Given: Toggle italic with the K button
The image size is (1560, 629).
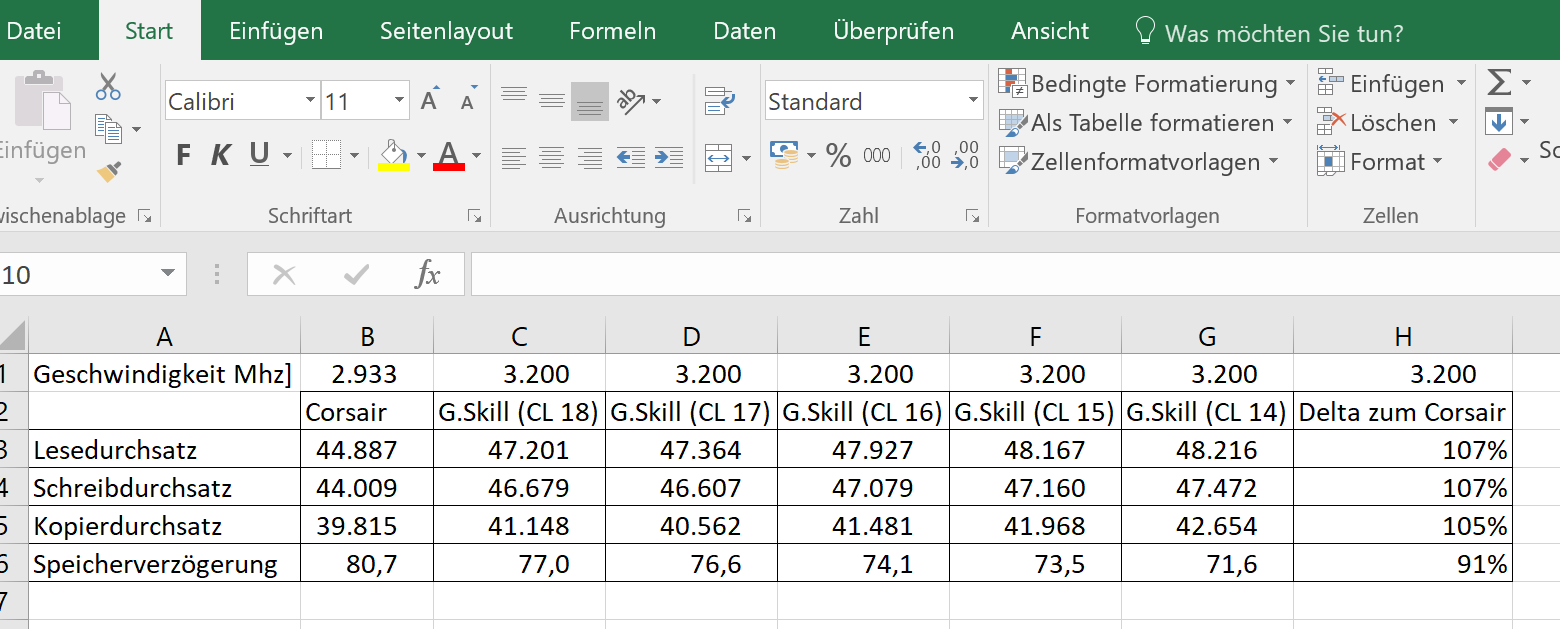Looking at the screenshot, I should [221, 155].
